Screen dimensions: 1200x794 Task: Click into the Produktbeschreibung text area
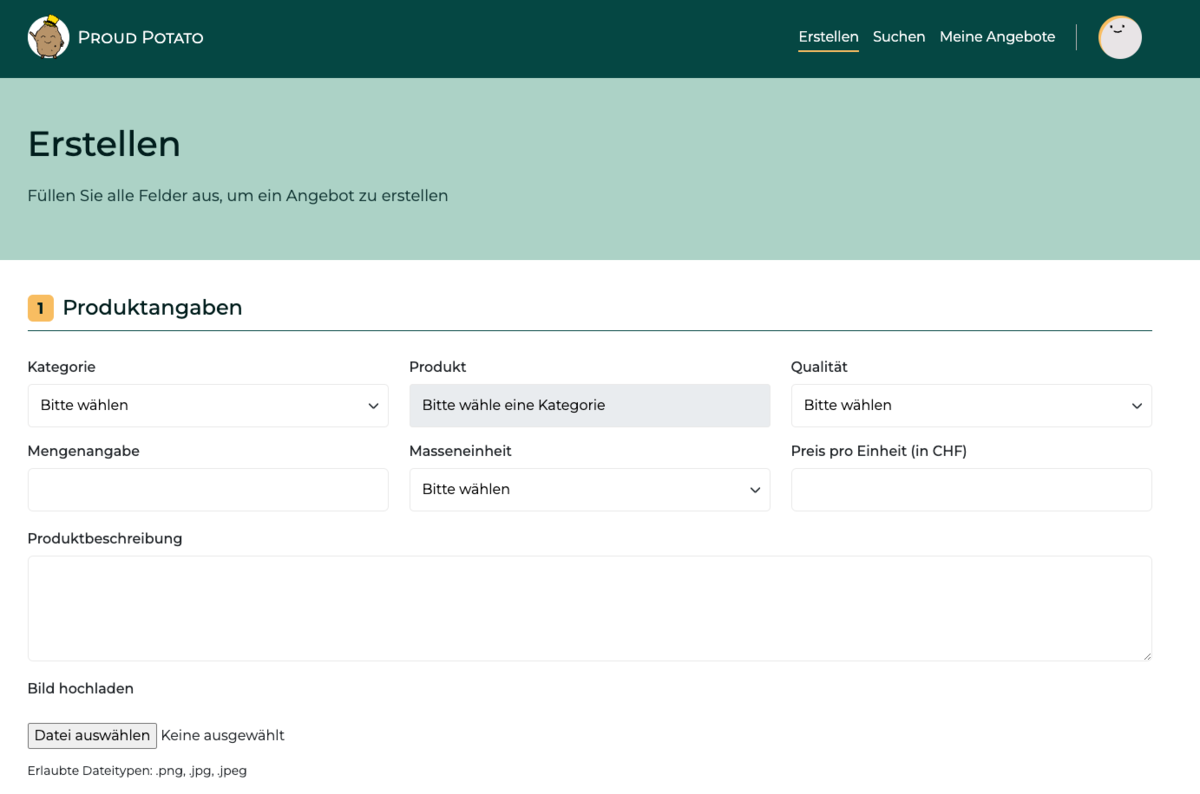(589, 608)
